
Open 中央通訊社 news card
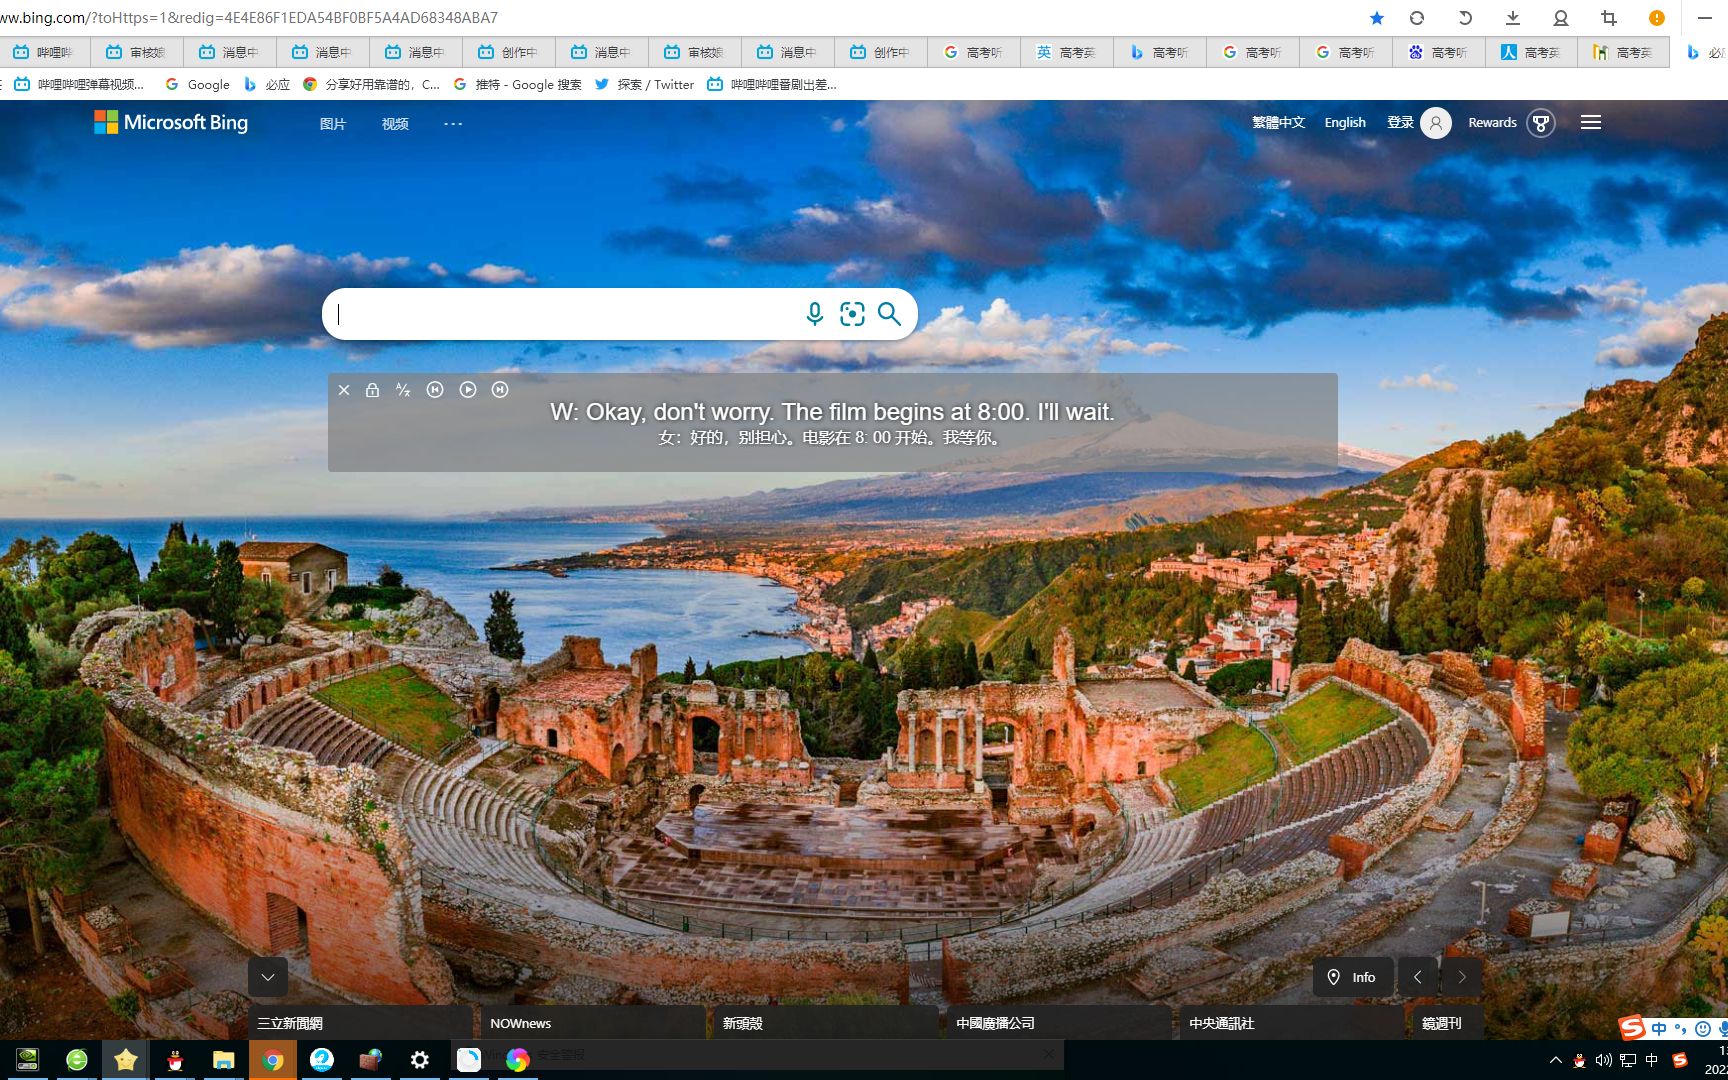point(1292,1023)
